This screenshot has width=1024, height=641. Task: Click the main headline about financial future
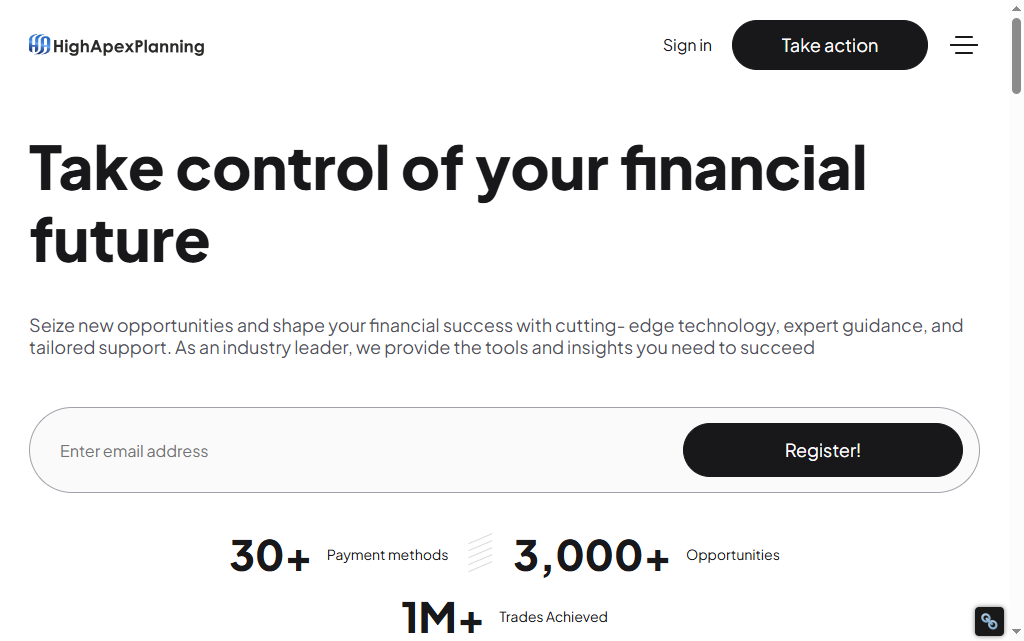[x=448, y=204]
